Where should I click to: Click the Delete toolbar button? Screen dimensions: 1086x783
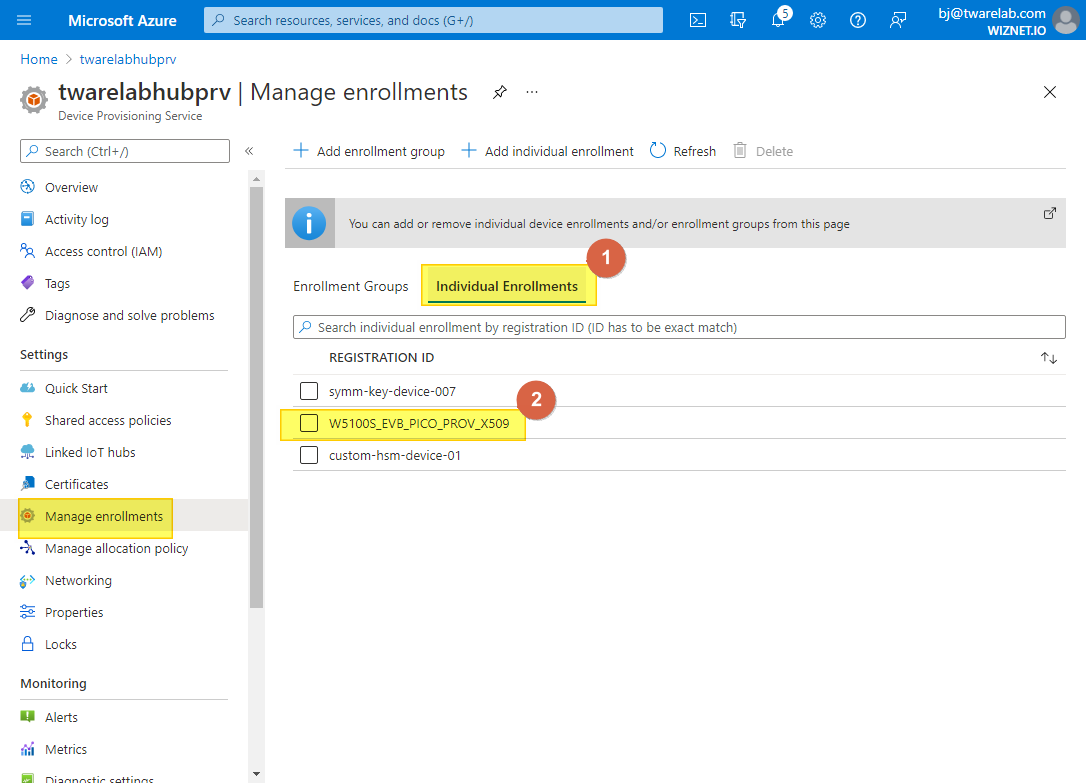coord(763,151)
